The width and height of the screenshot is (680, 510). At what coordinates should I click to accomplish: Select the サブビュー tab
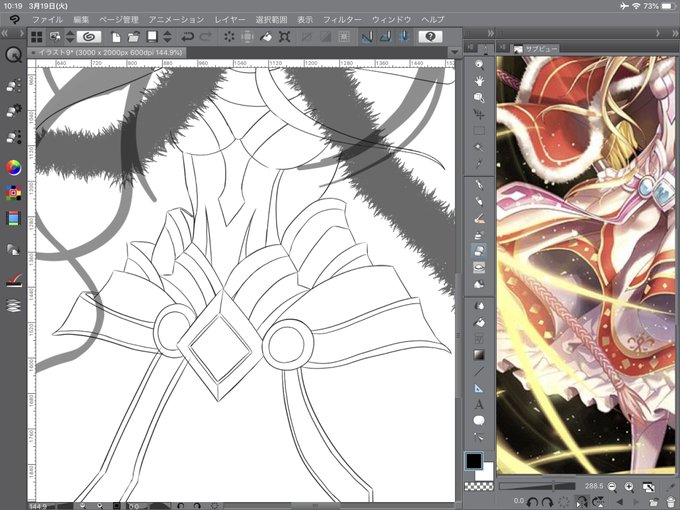(x=536, y=49)
